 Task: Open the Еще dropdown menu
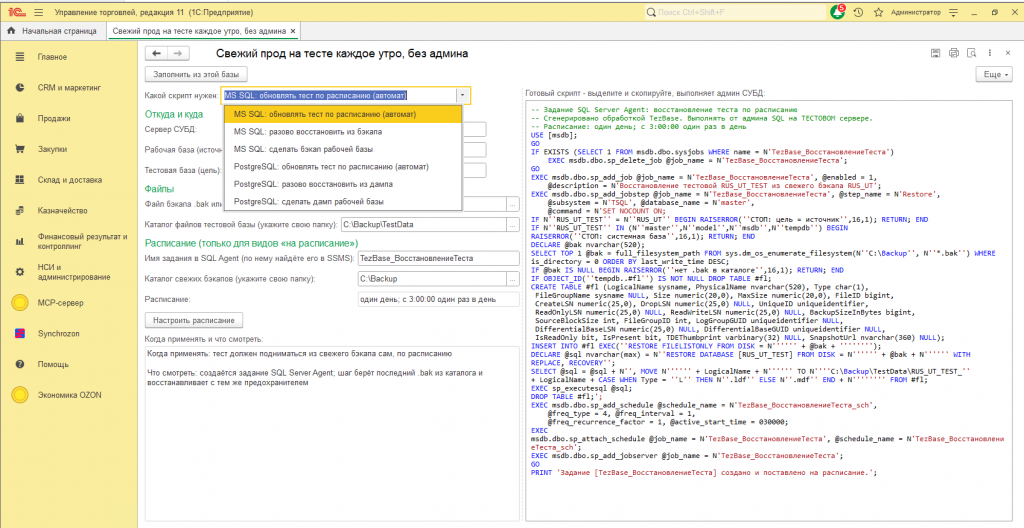click(x=993, y=74)
